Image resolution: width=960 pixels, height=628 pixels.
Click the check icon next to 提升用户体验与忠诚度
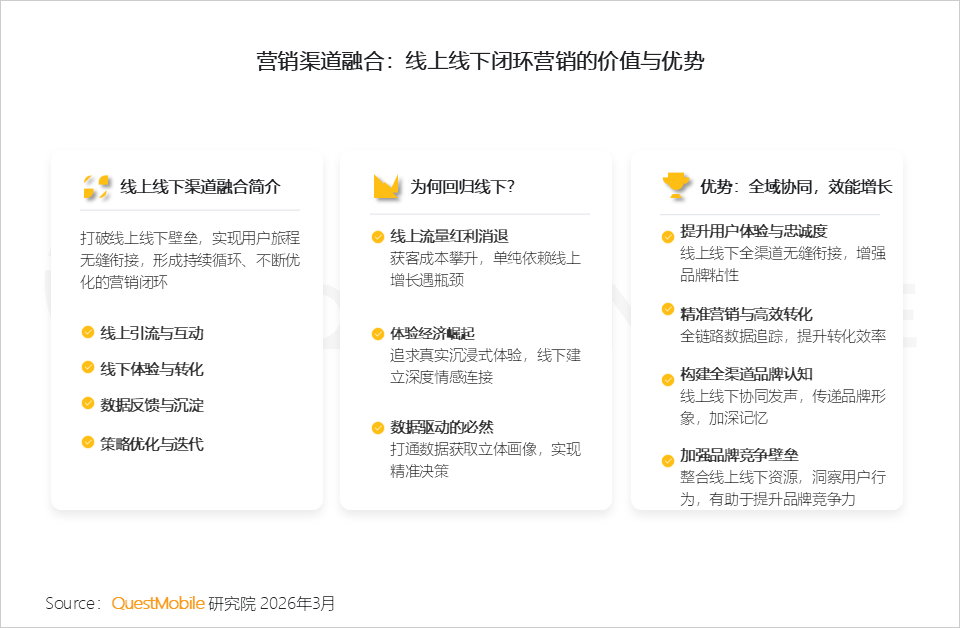668,237
